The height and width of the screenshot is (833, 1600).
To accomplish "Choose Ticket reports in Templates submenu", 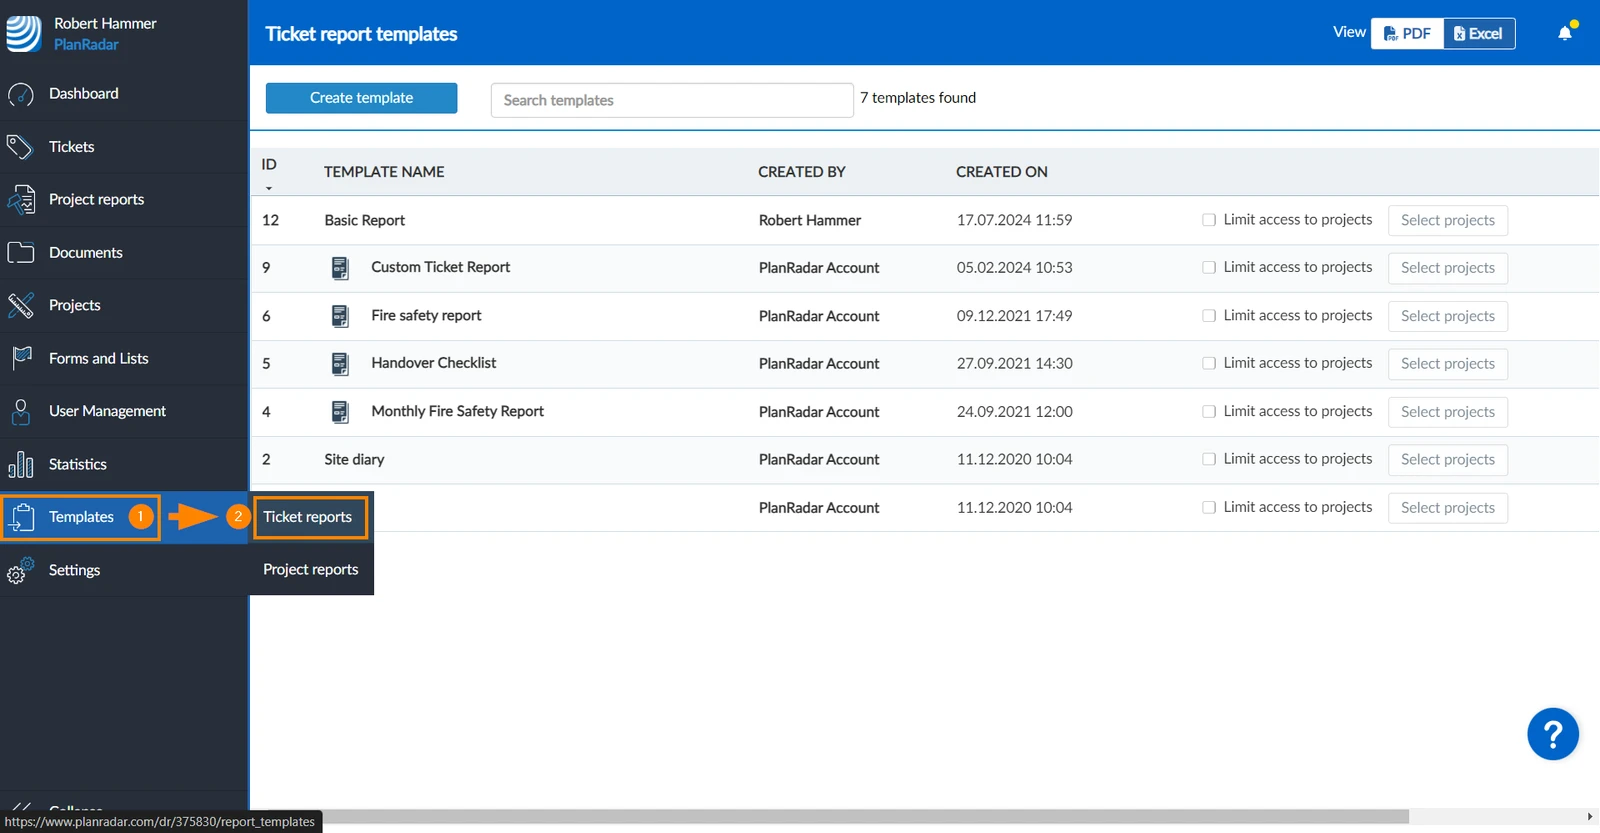I will pos(310,517).
